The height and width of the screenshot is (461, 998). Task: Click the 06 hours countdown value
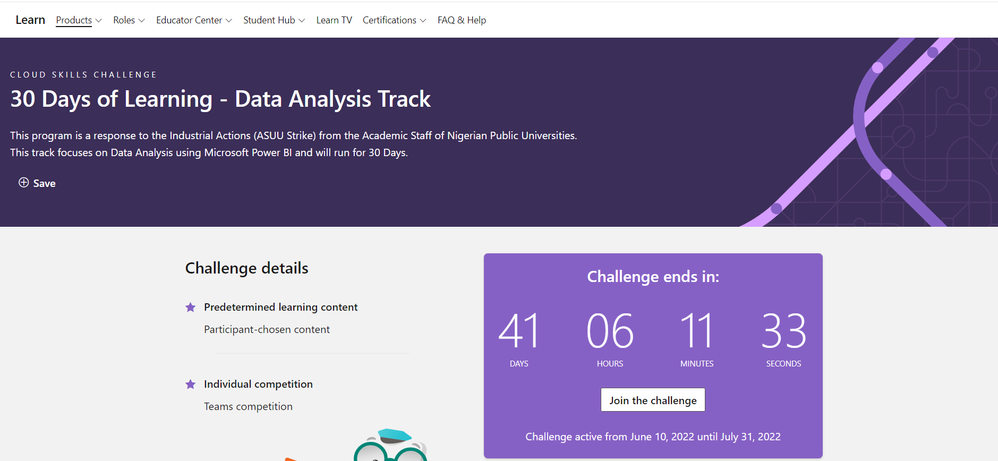[x=610, y=331]
